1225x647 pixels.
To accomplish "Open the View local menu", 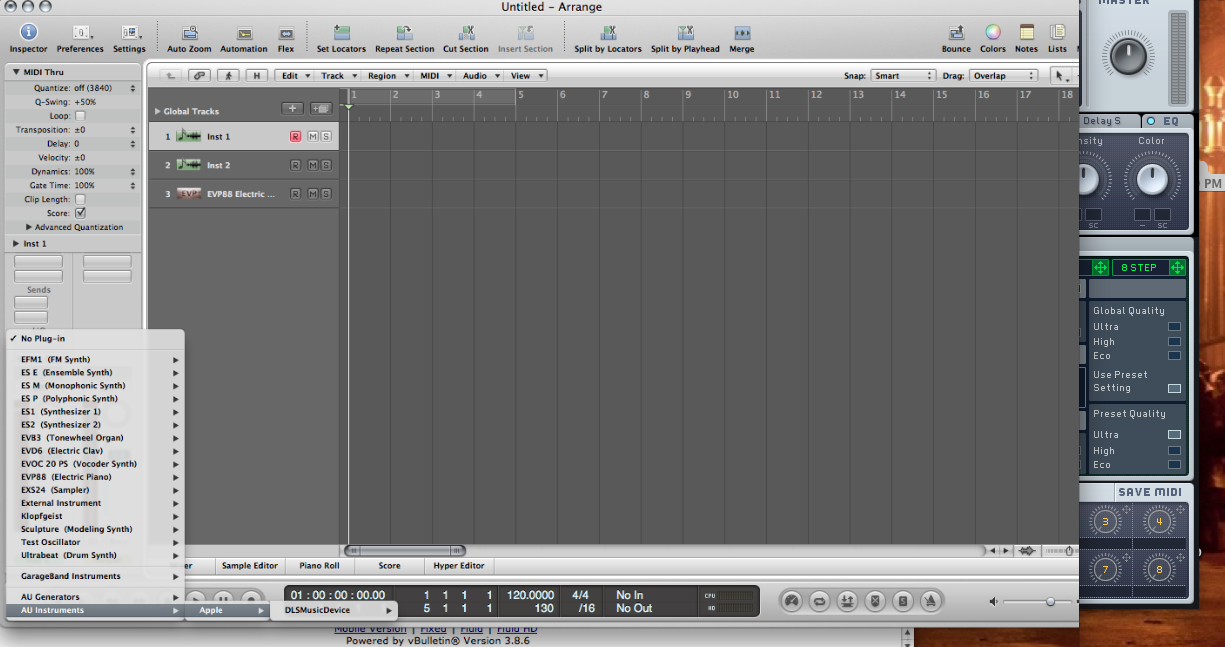I will pyautogui.click(x=525, y=75).
